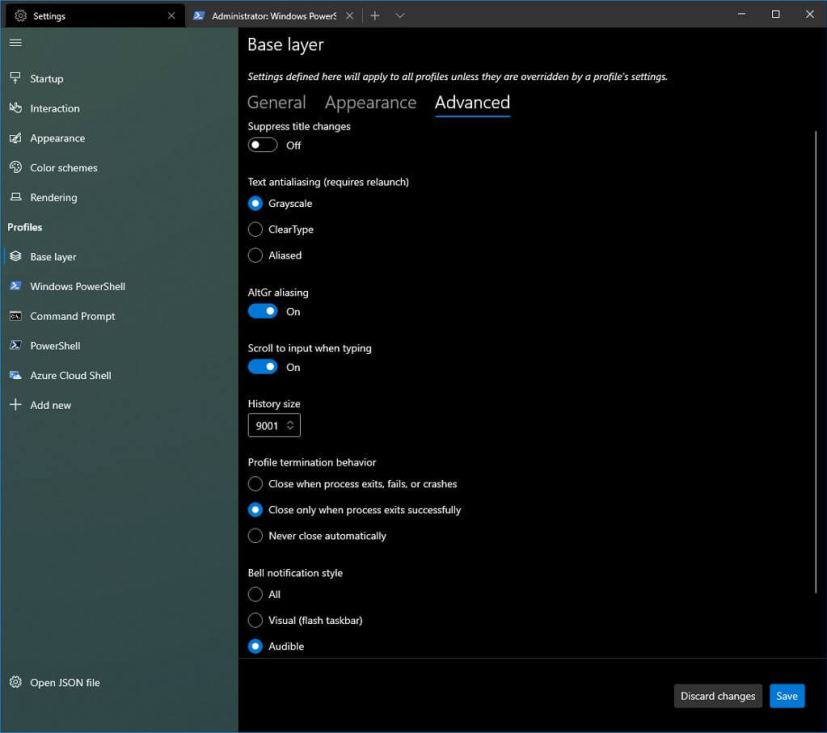
Task: Click the Base layer stack icon
Action: tap(16, 256)
